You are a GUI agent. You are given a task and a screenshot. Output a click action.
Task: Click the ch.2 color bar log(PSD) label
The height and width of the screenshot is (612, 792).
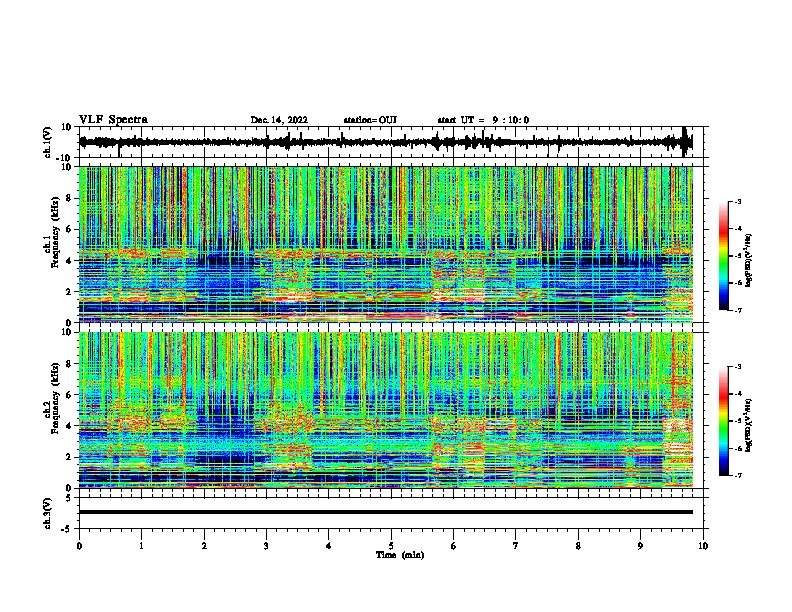tap(749, 425)
